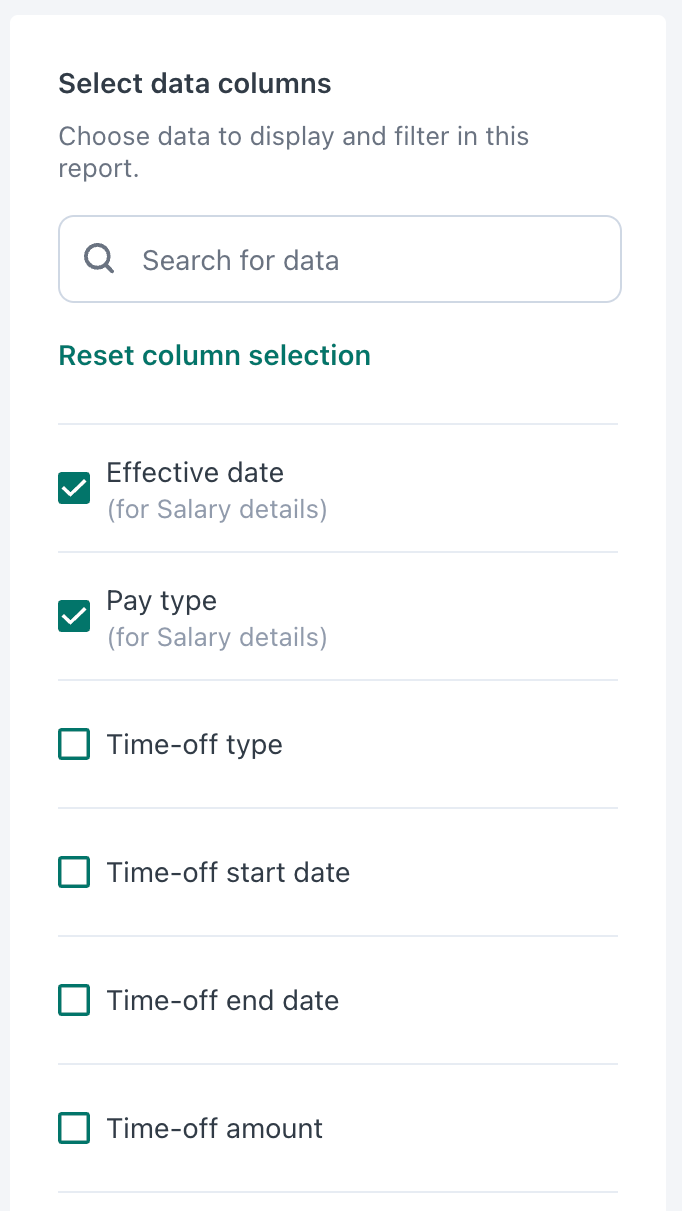This screenshot has height=1211, width=682.
Task: Click the magnifying glass search icon
Action: pyautogui.click(x=99, y=259)
